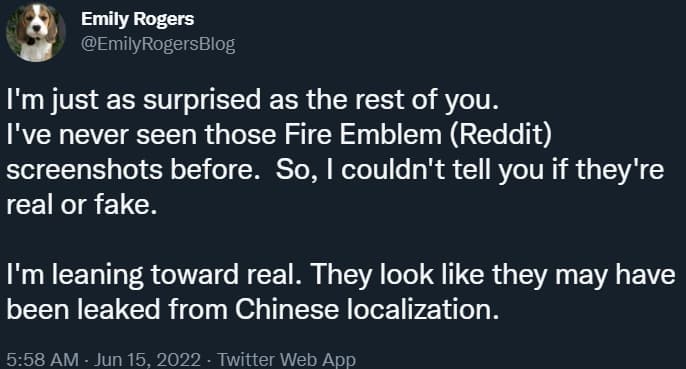This screenshot has height=369, width=686.
Task: Click the "(Reddit)" word in the tweet
Action: [499, 135]
